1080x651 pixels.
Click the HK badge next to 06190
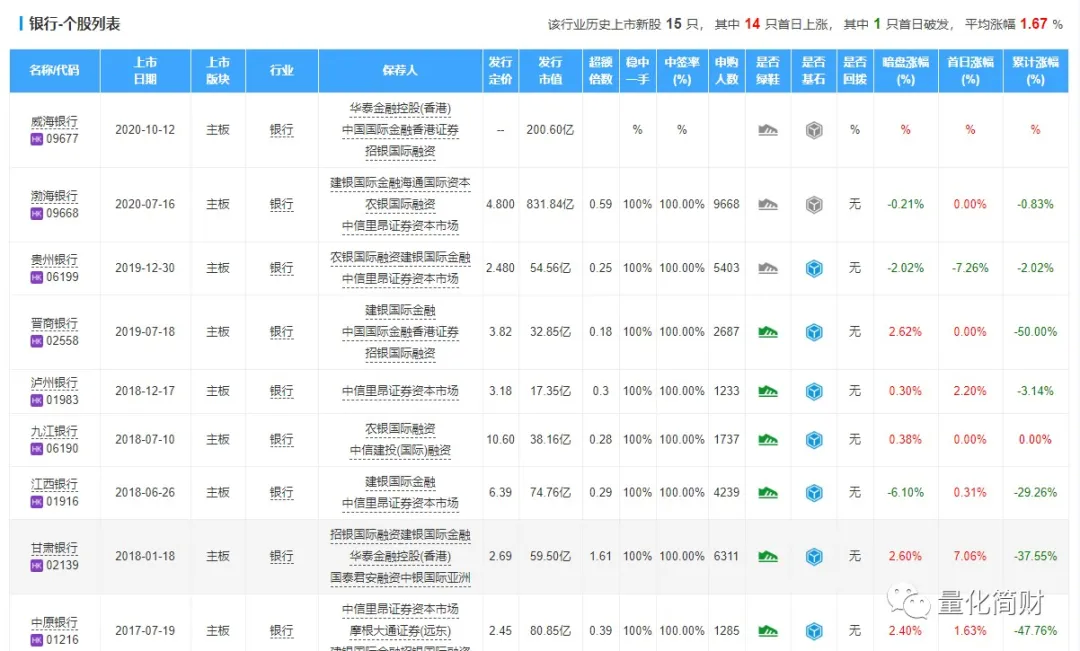click(37, 449)
